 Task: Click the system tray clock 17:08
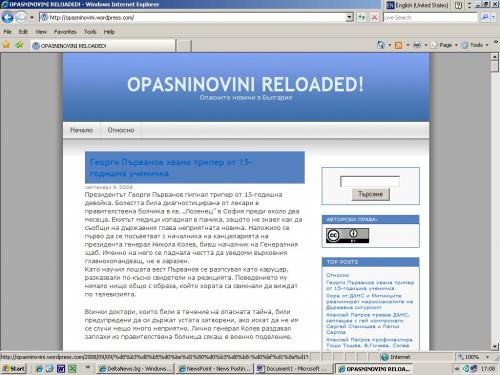pos(488,369)
